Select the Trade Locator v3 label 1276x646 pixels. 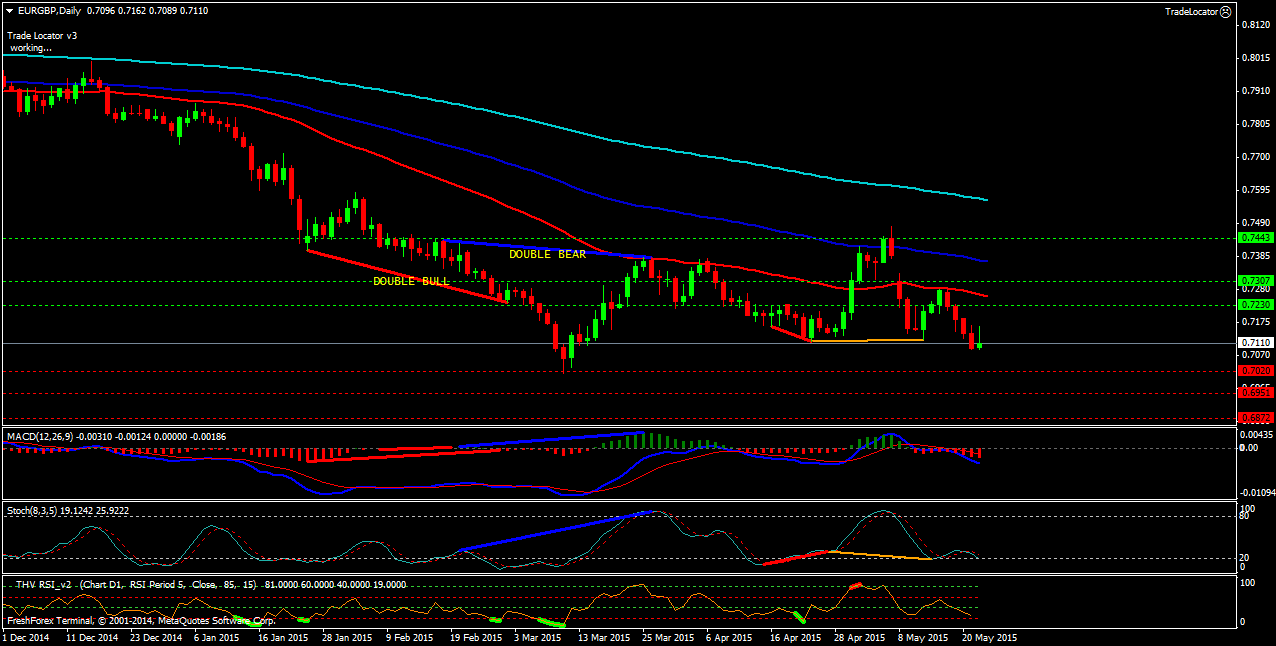[x=42, y=35]
